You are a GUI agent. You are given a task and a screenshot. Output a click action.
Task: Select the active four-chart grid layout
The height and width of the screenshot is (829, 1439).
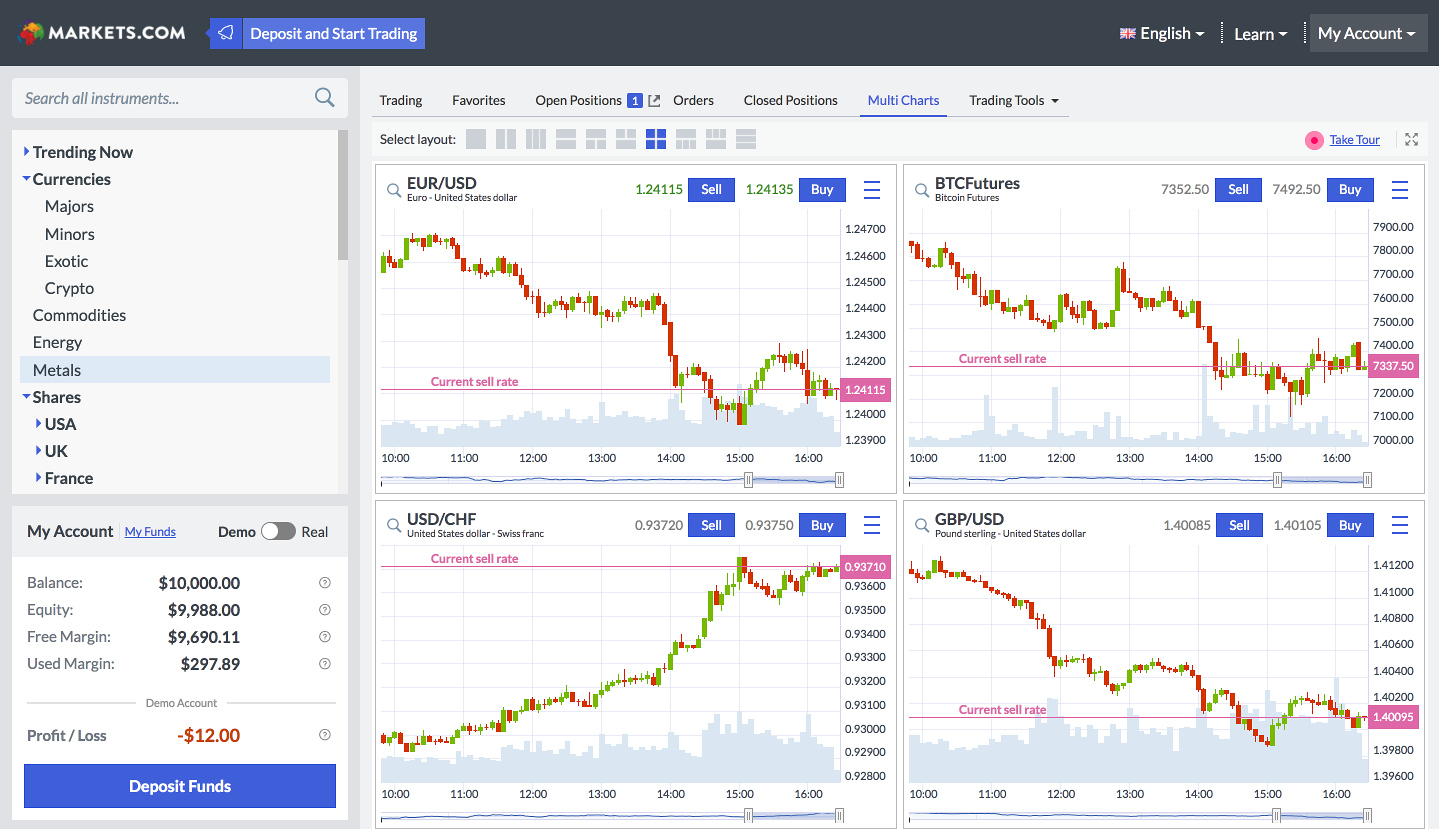point(656,139)
